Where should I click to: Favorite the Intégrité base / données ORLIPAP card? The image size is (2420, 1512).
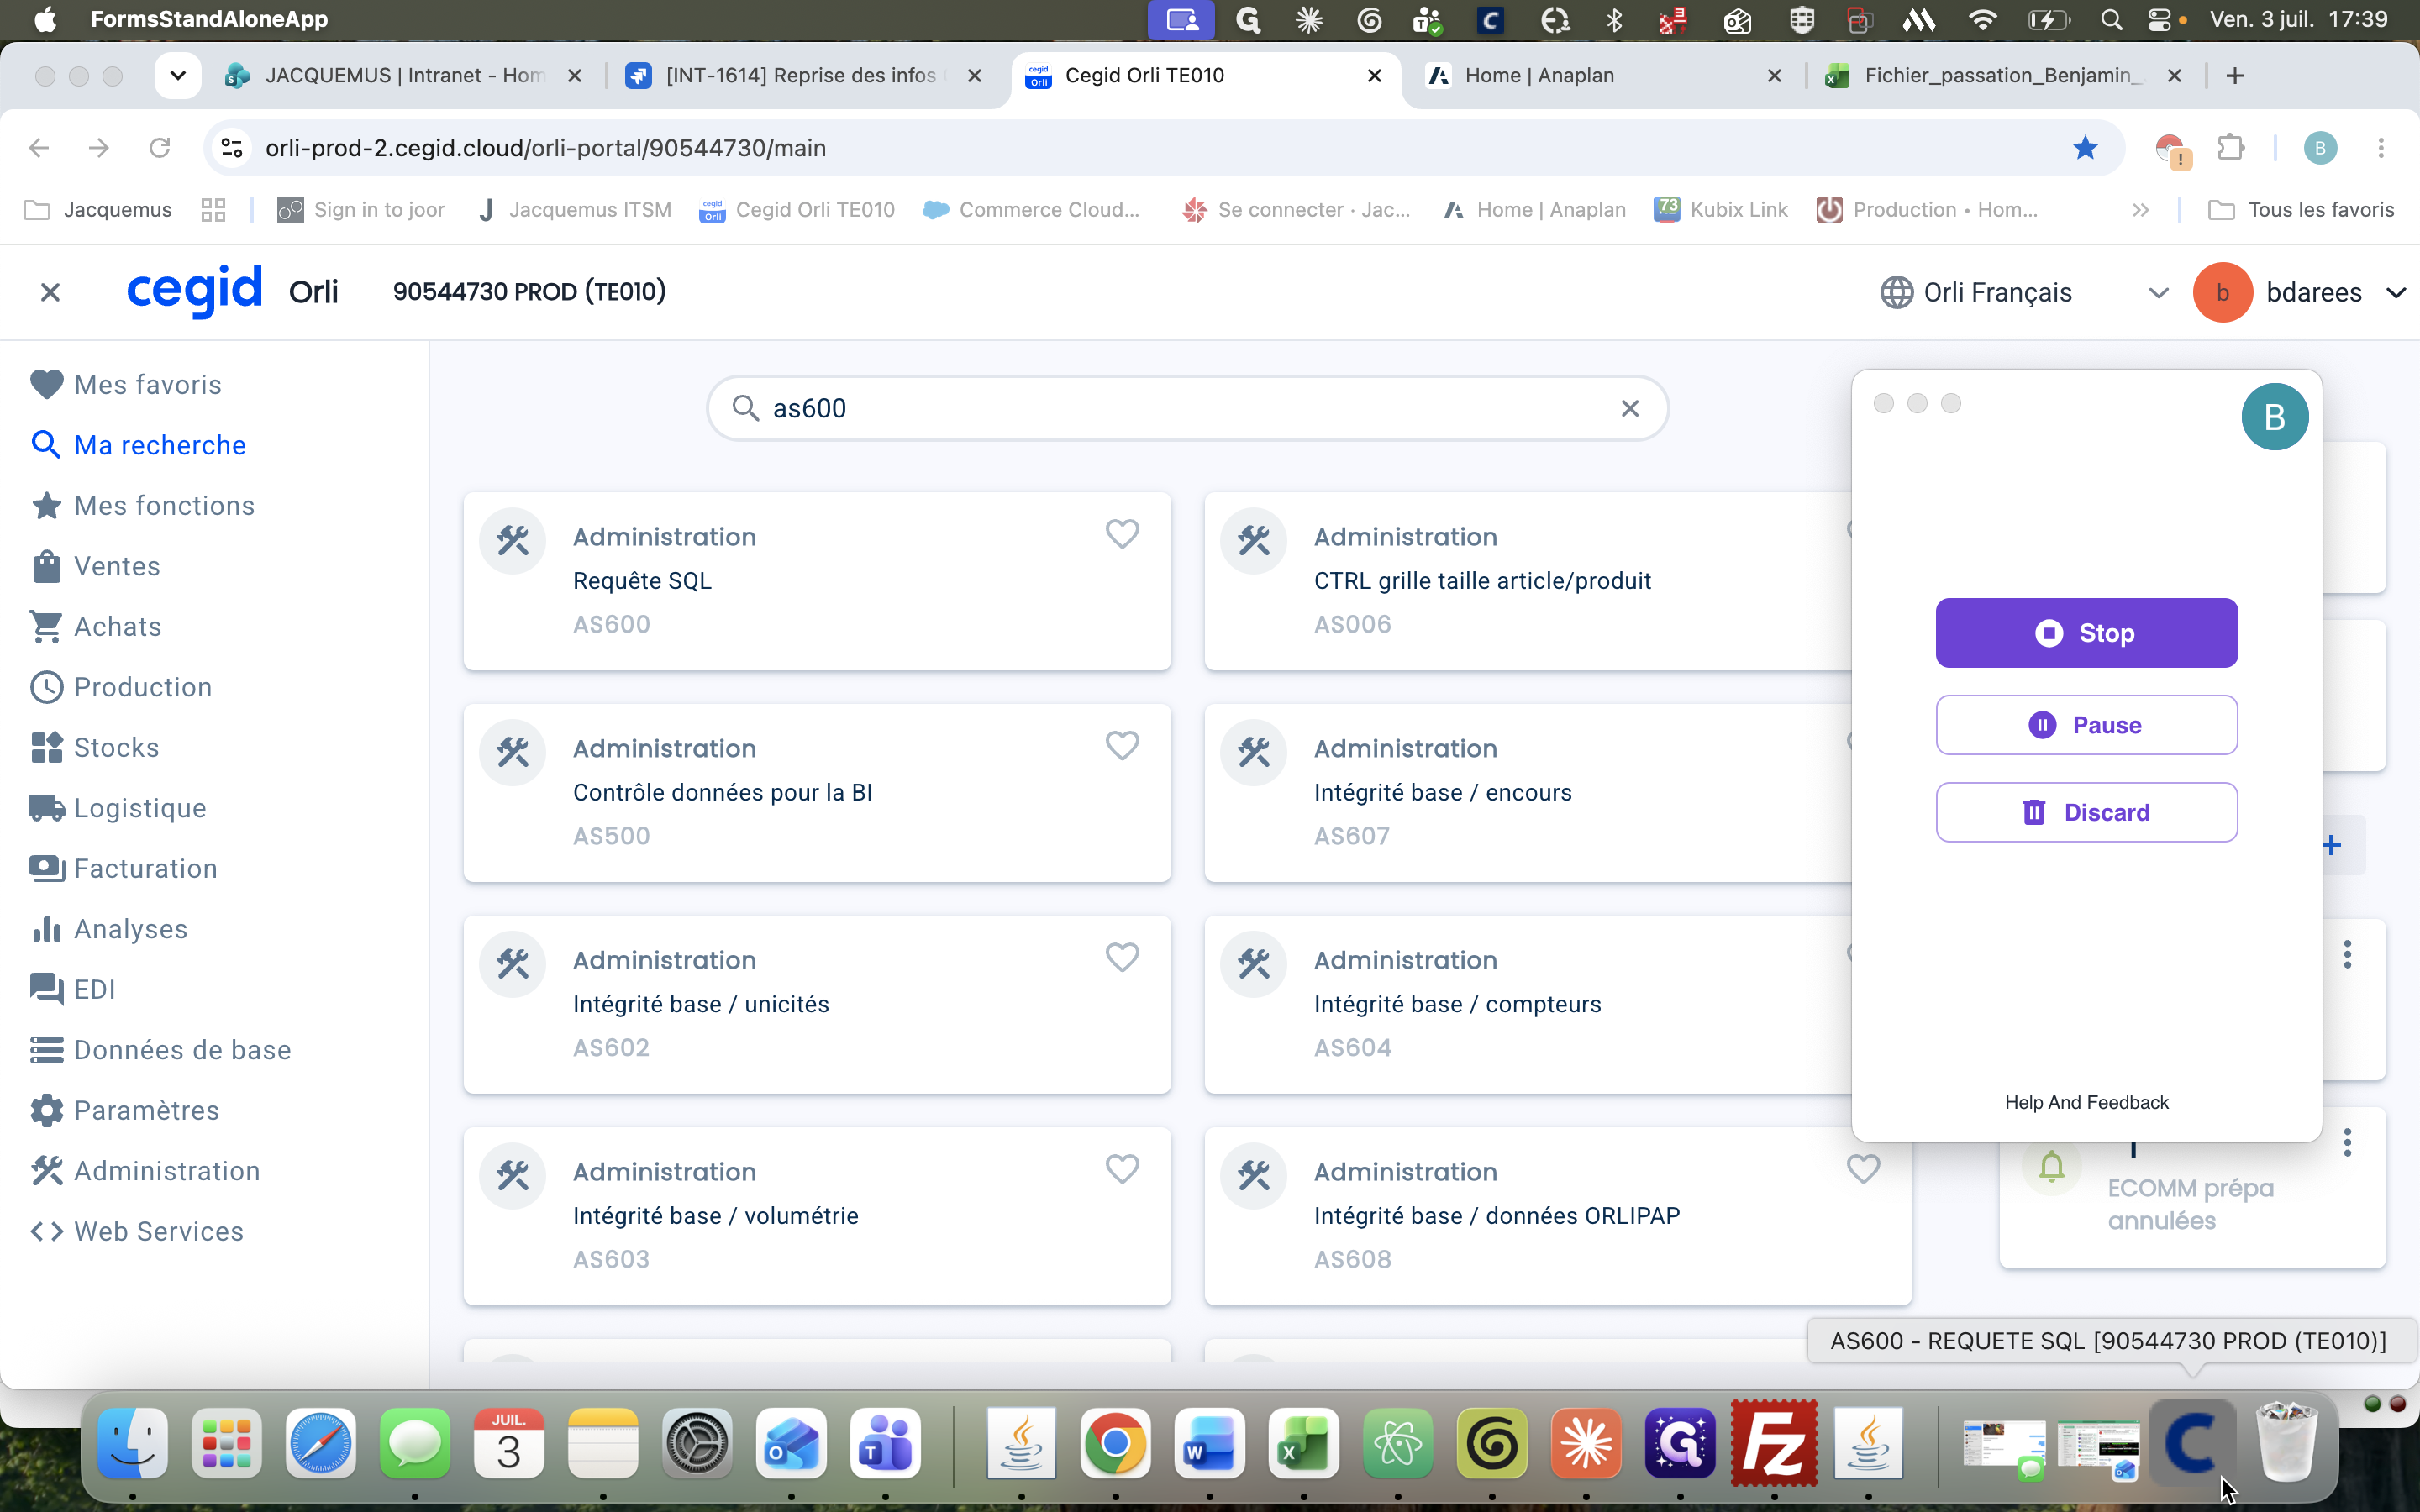[x=1863, y=1169]
